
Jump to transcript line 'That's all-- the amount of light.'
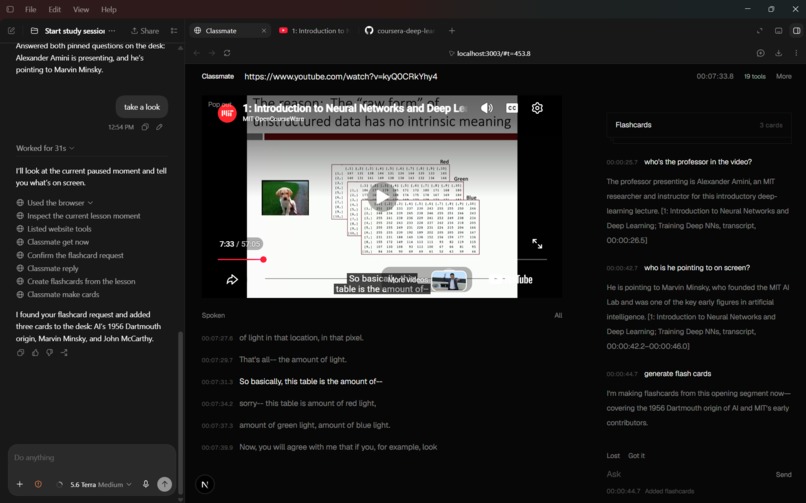click(x=292, y=360)
